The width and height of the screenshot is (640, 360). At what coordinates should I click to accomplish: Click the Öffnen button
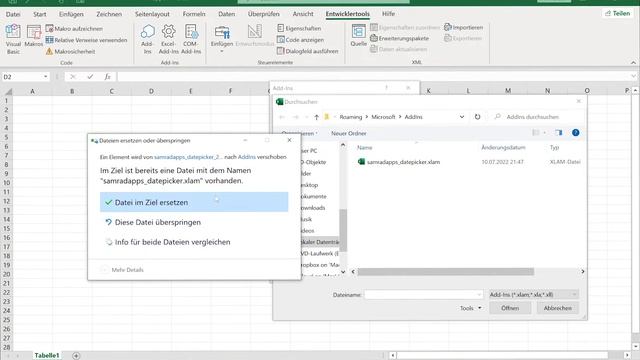[x=510, y=308]
